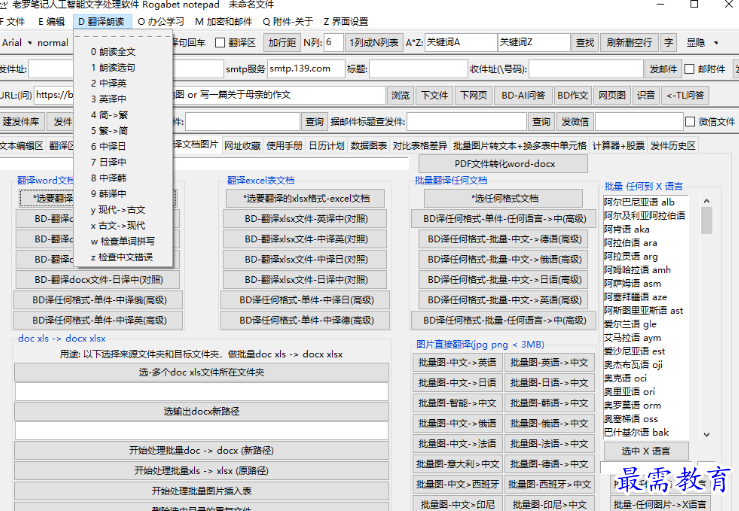
Task: Switch to the 数据图表 tab
Action: pyautogui.click(x=369, y=146)
